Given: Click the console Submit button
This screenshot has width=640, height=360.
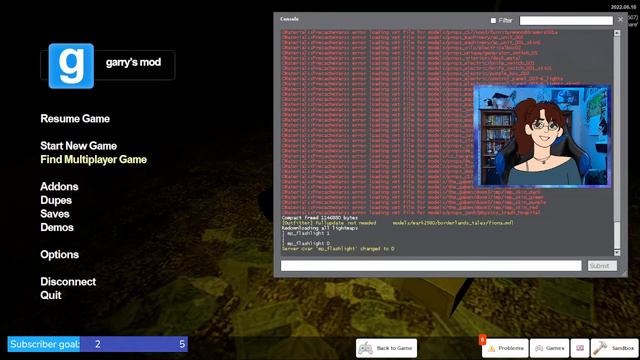Looking at the screenshot, I should tap(602, 266).
